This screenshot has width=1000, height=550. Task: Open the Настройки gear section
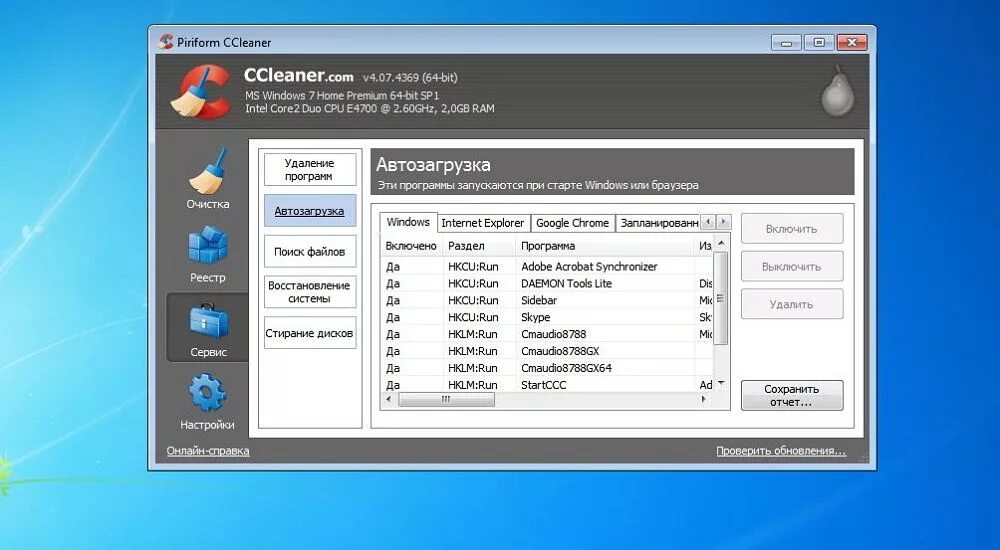pos(207,402)
